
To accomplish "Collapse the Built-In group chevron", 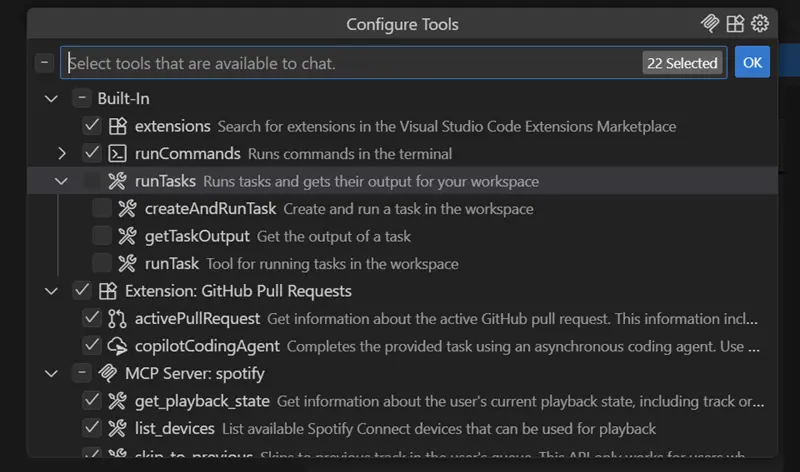I will coord(51,98).
